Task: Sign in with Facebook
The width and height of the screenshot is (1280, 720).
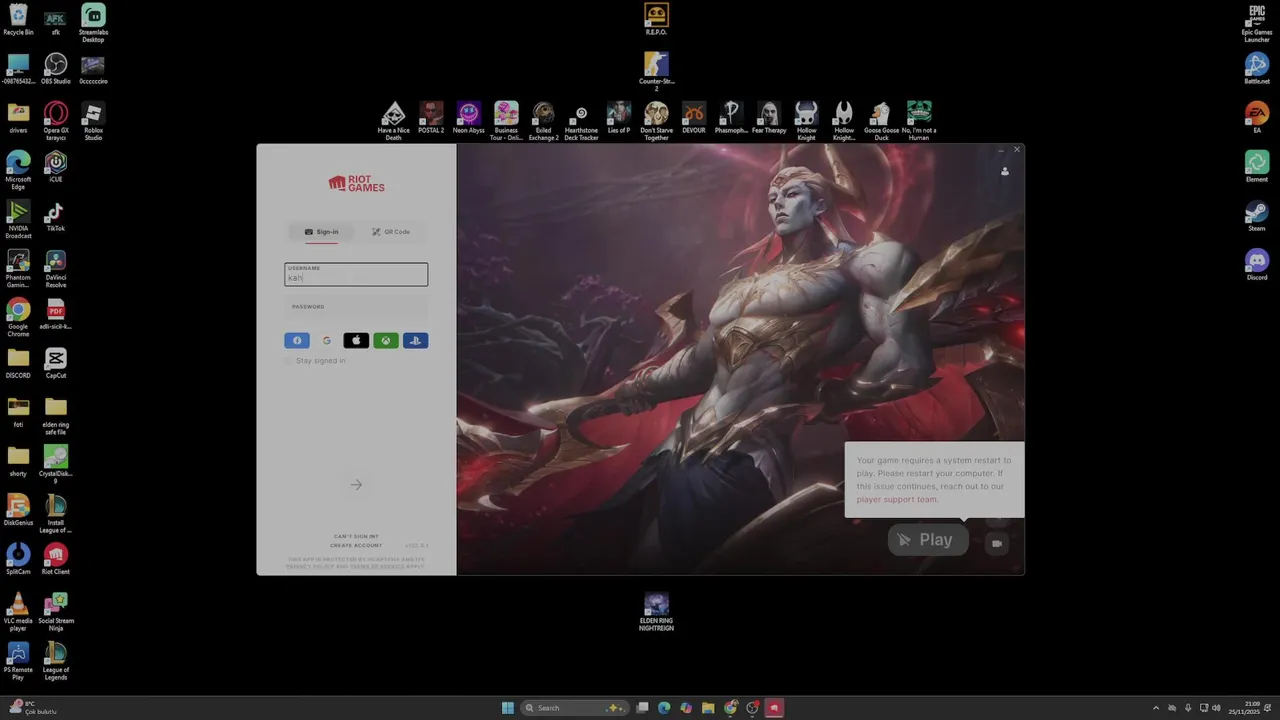Action: pyautogui.click(x=297, y=340)
